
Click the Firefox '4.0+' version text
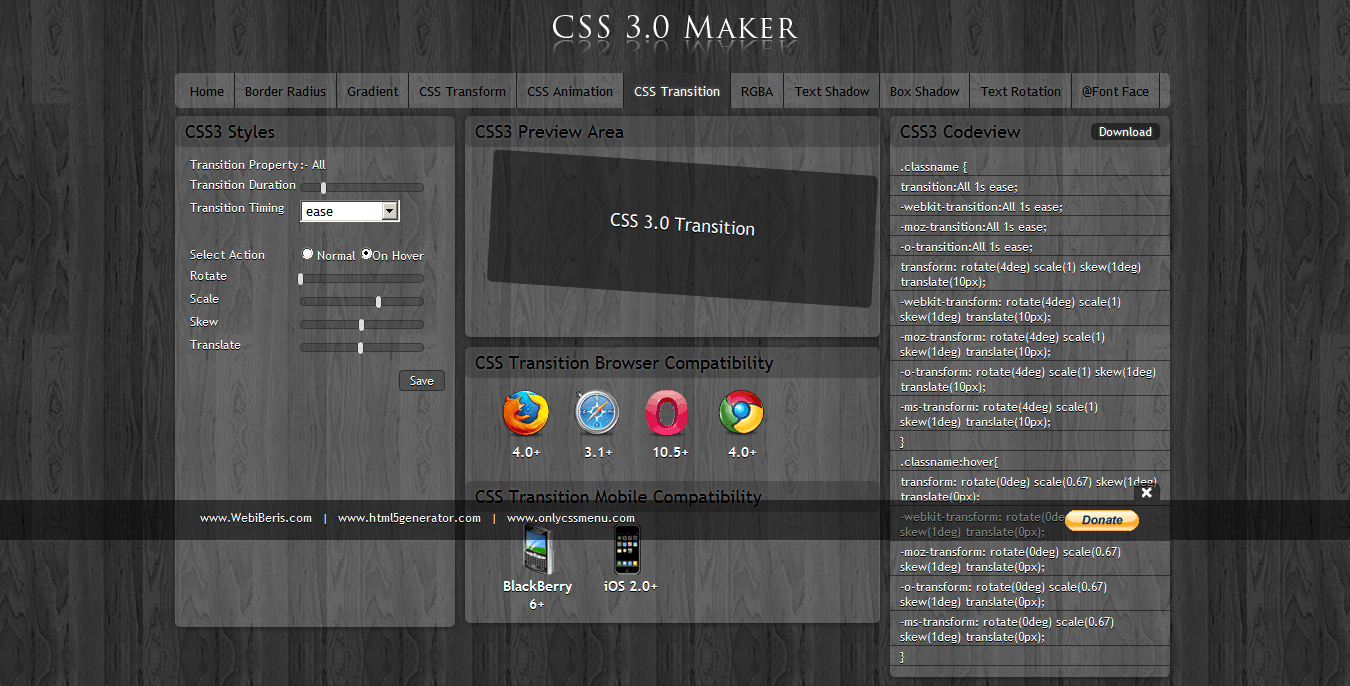pos(526,452)
